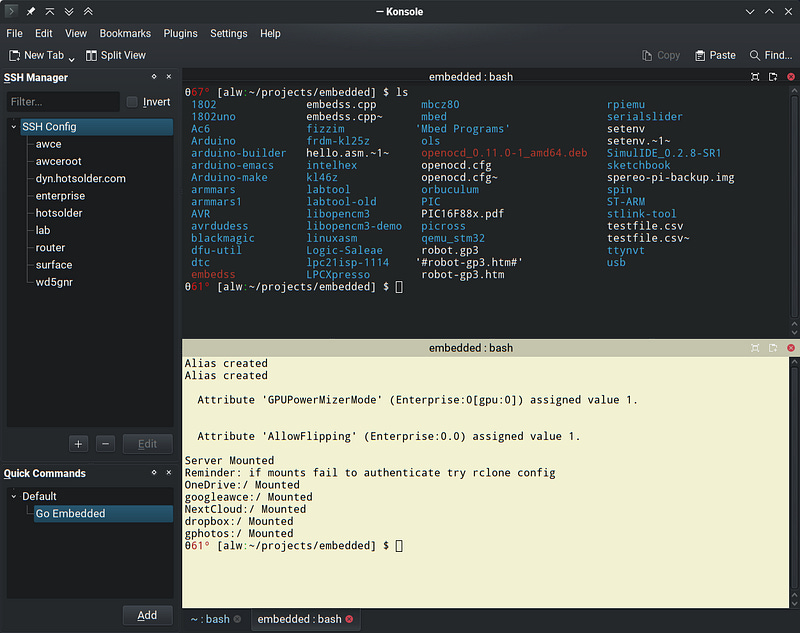The image size is (800, 633).
Task: Close the Quick Commands panel
Action: (169, 473)
